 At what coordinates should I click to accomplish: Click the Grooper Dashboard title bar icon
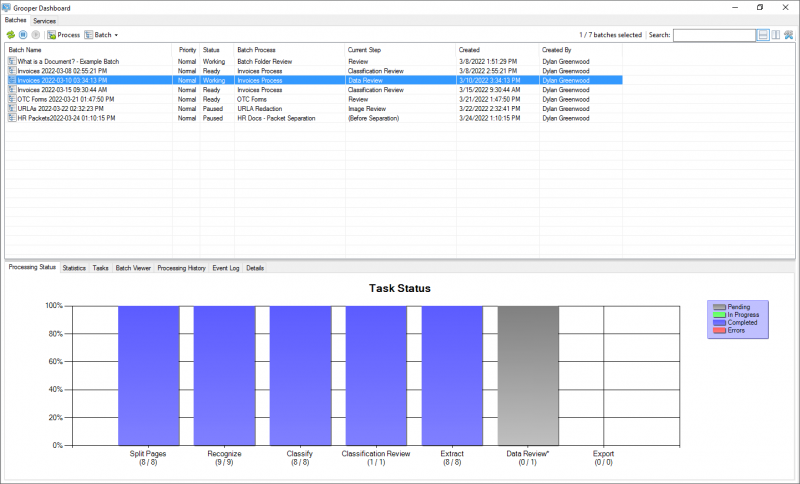pos(6,8)
